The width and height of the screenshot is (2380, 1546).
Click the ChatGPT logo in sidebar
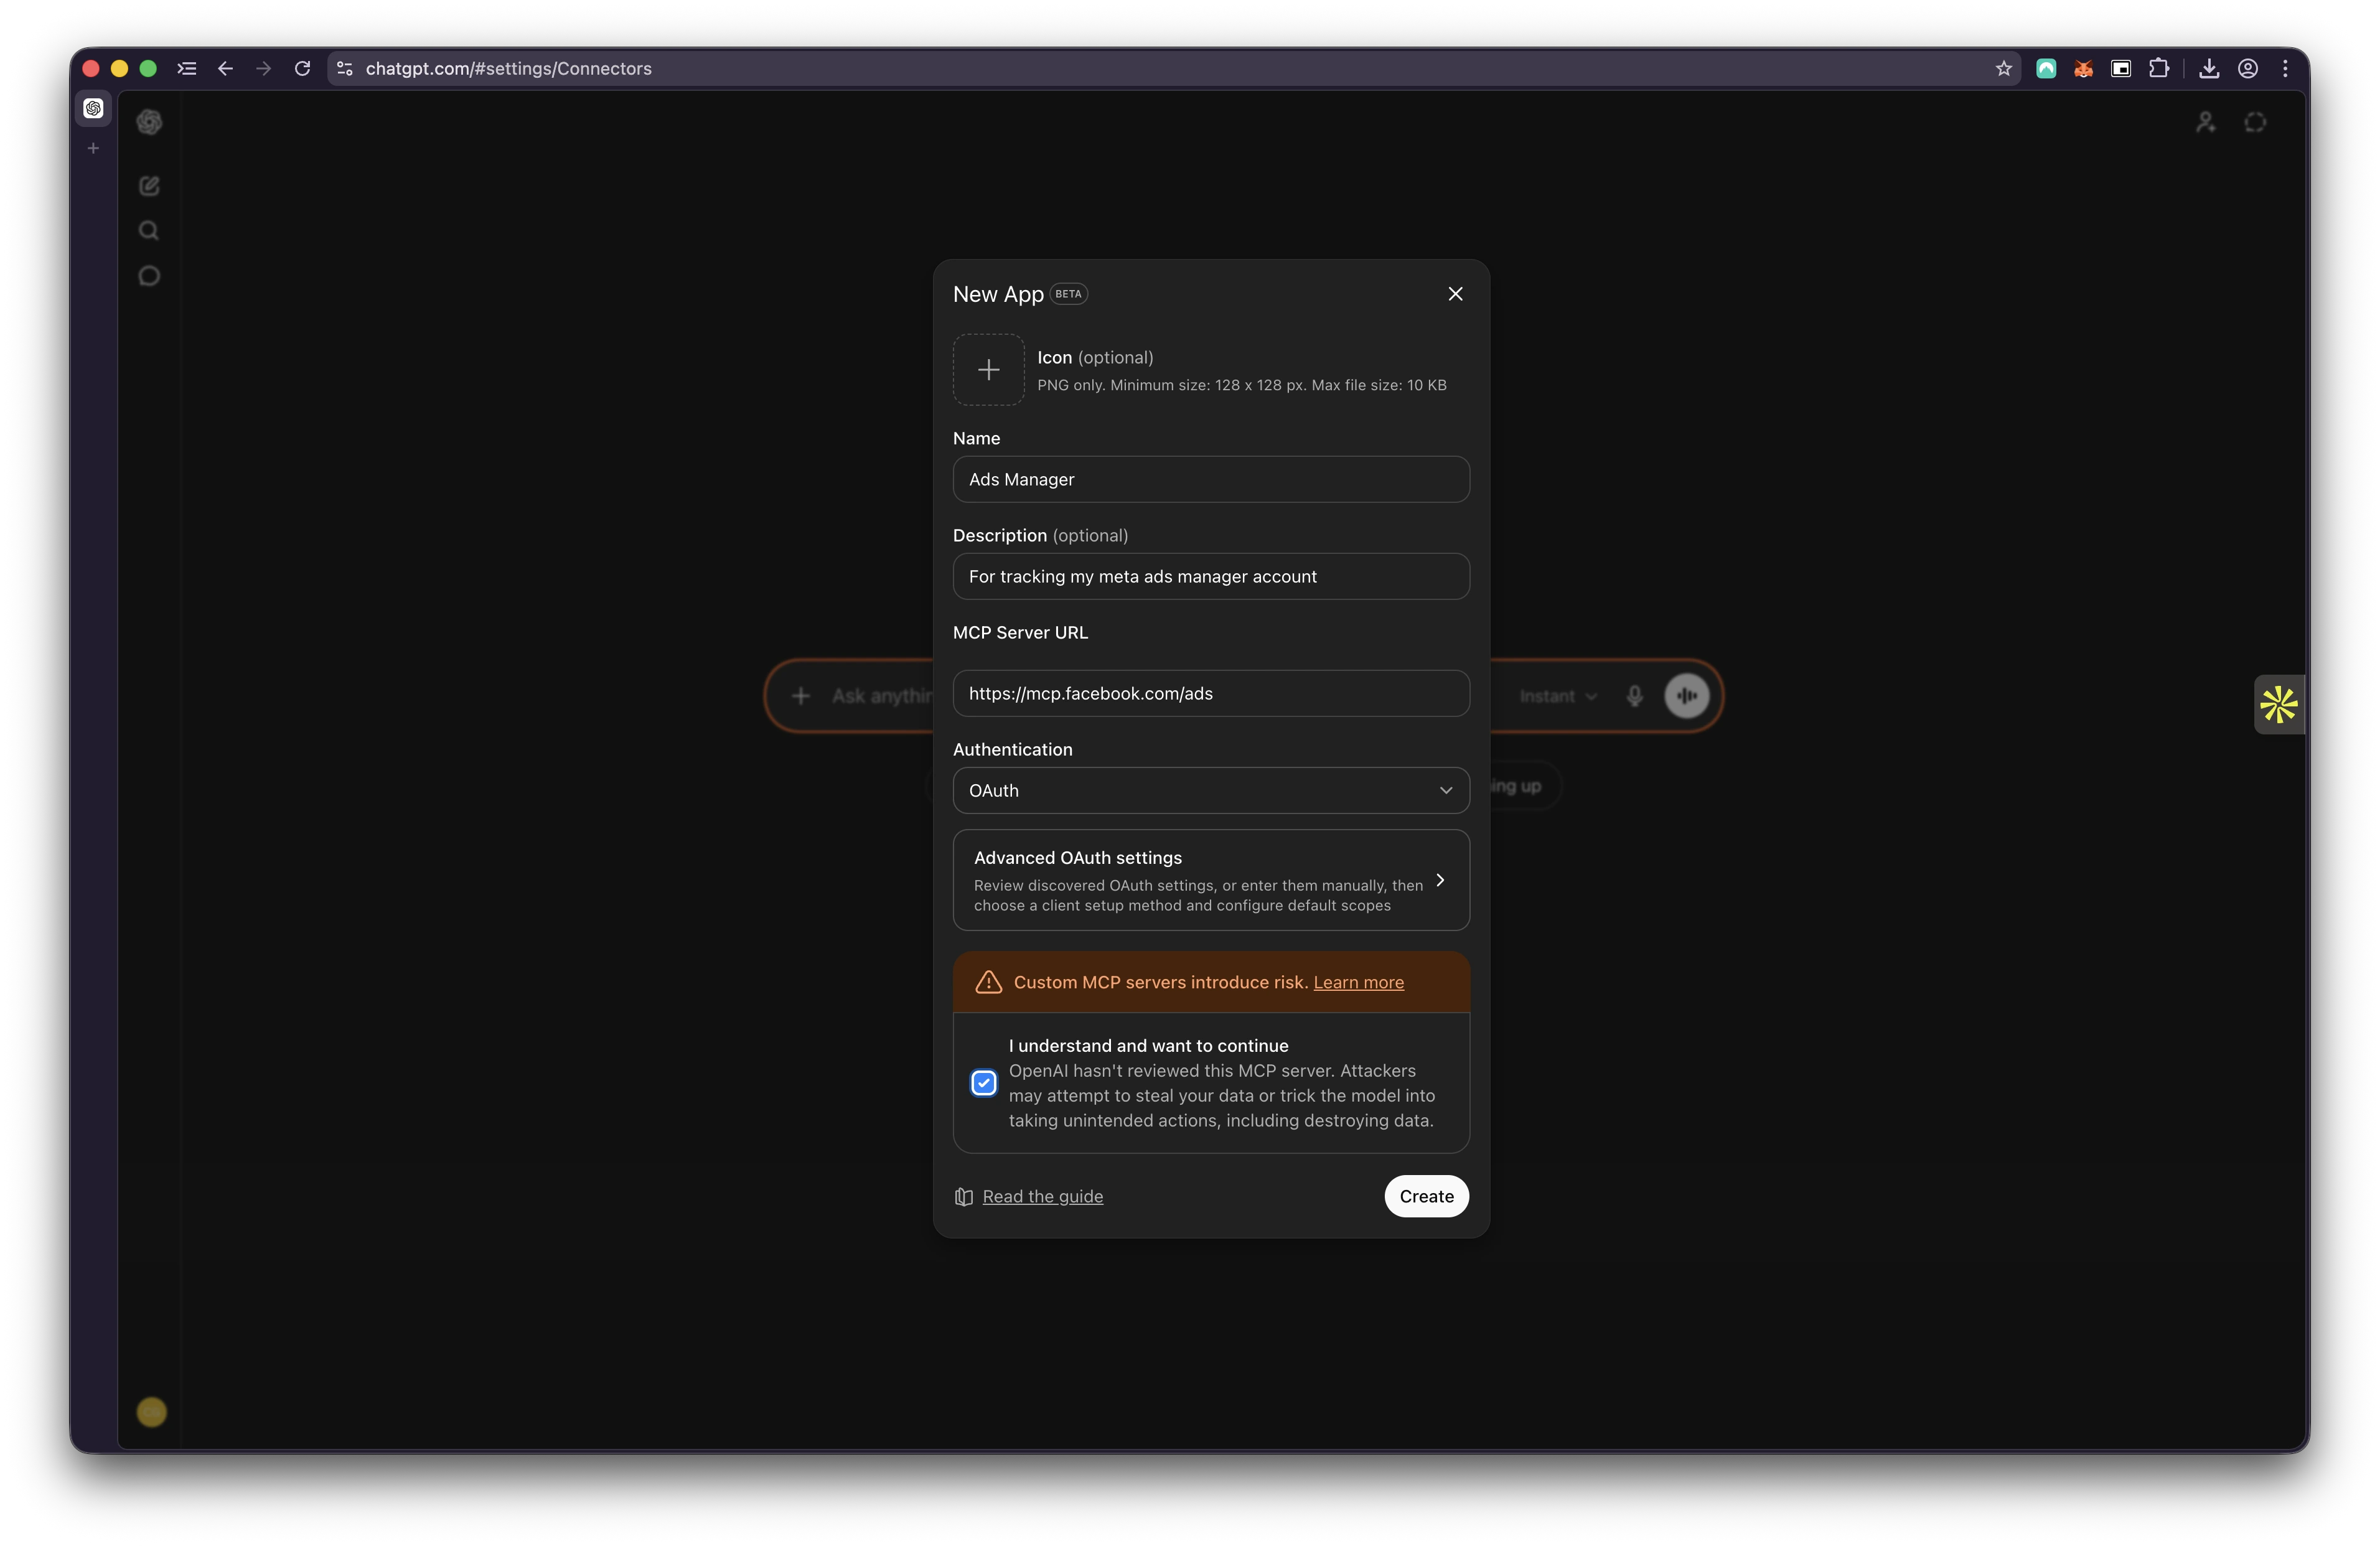coord(149,122)
